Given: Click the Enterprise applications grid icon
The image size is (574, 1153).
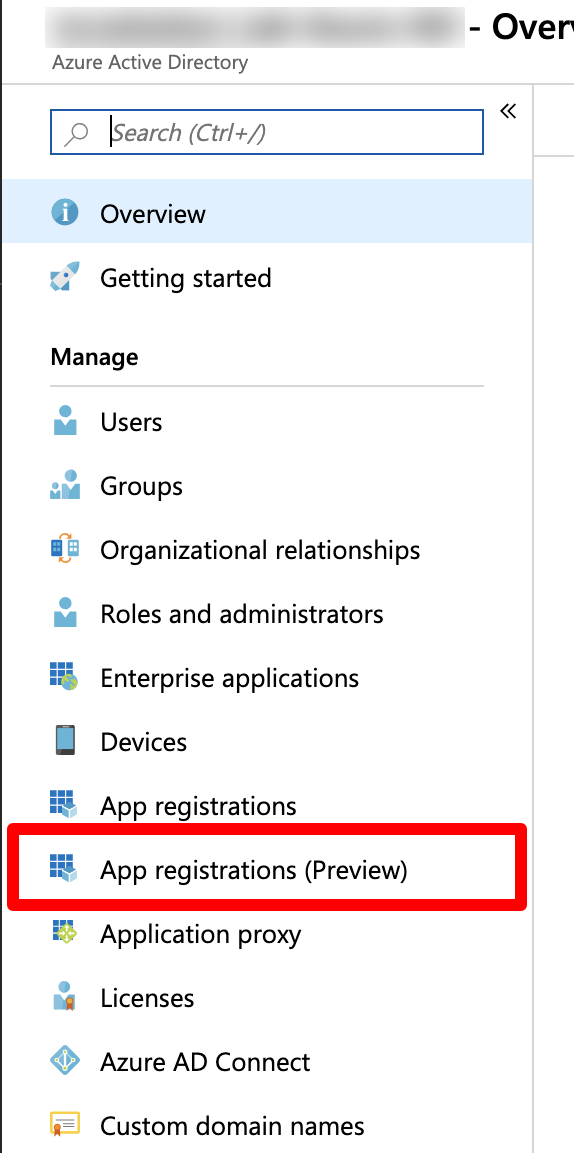Looking at the screenshot, I should click(64, 677).
